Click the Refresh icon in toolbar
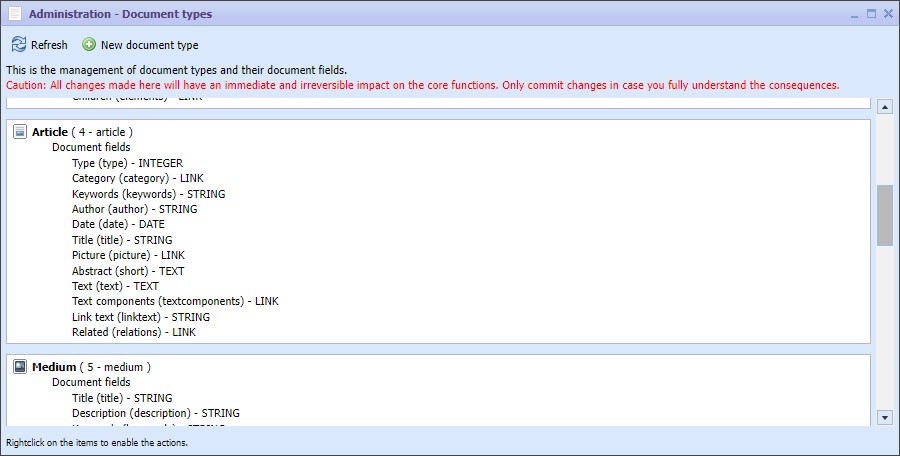Viewport: 900px width, 456px height. click(x=18, y=45)
